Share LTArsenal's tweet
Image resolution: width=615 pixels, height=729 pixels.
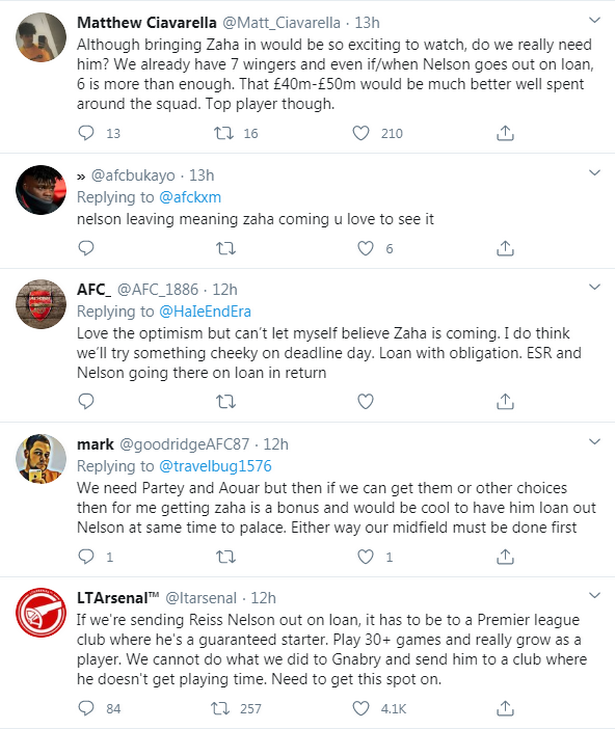pos(505,709)
